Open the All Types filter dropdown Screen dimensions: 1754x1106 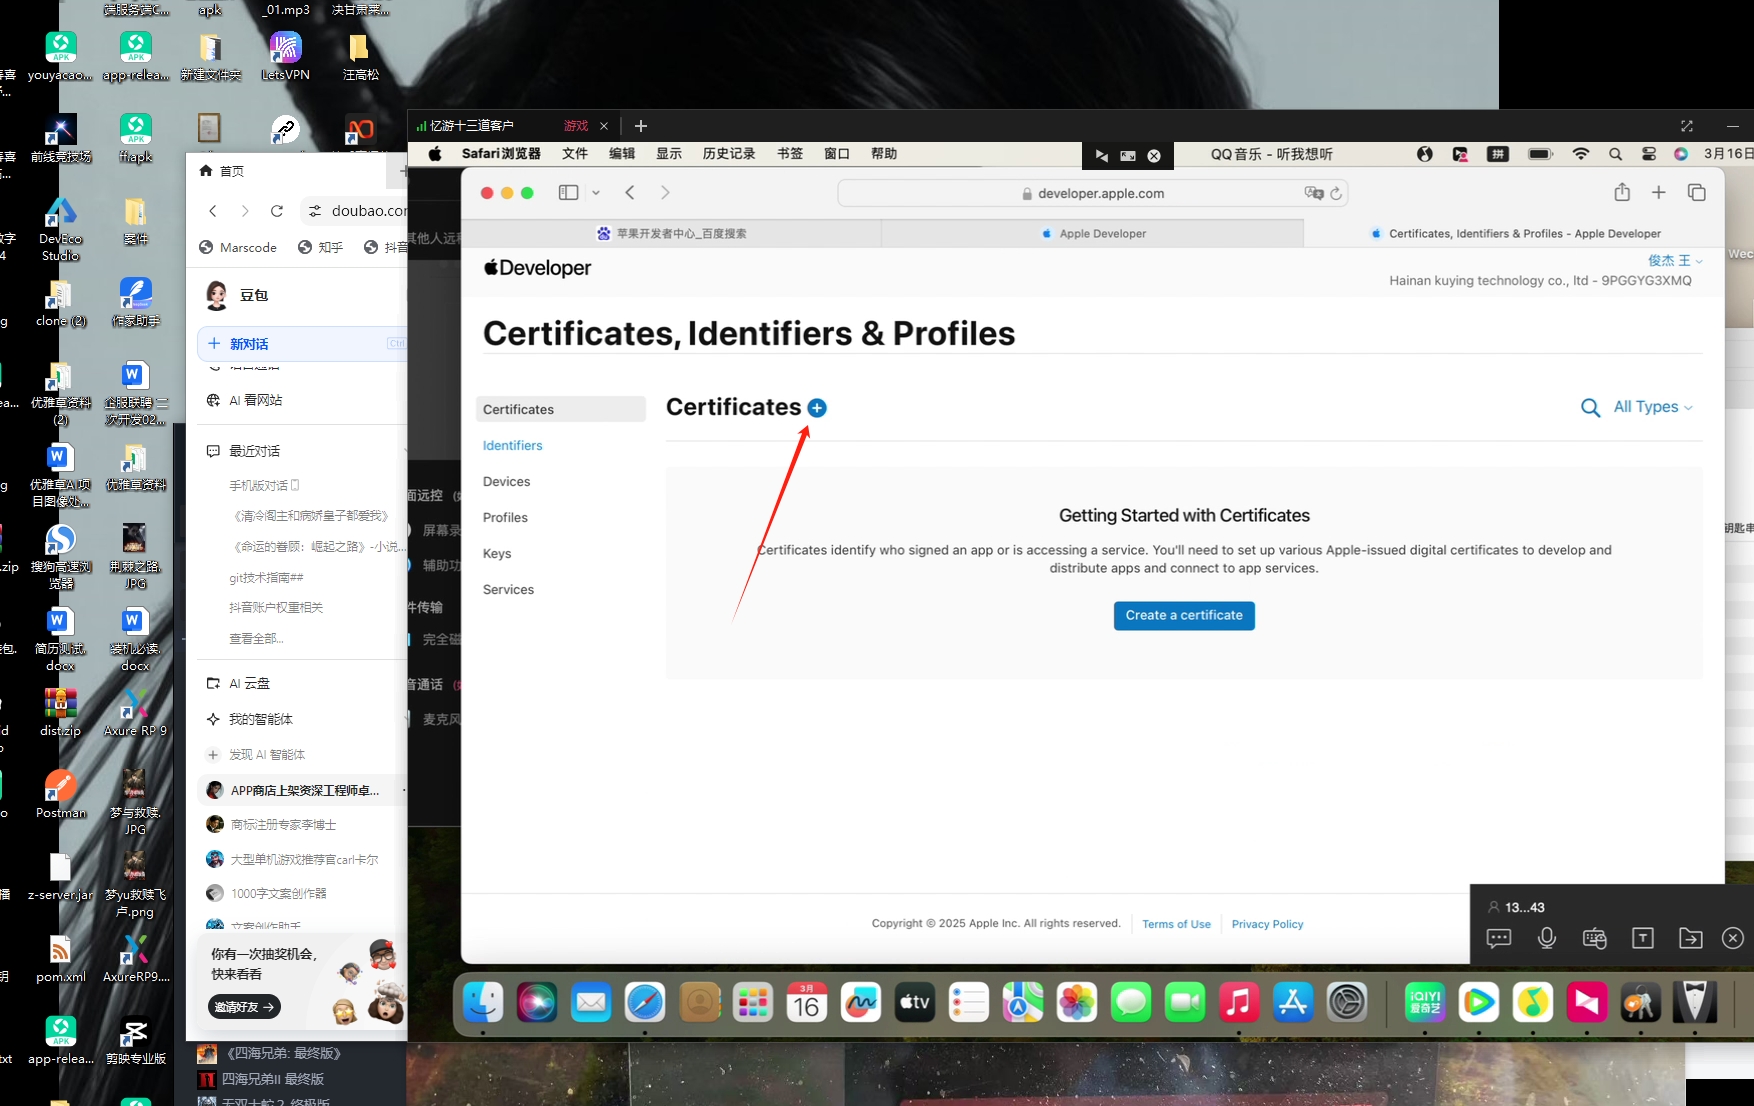click(1653, 407)
